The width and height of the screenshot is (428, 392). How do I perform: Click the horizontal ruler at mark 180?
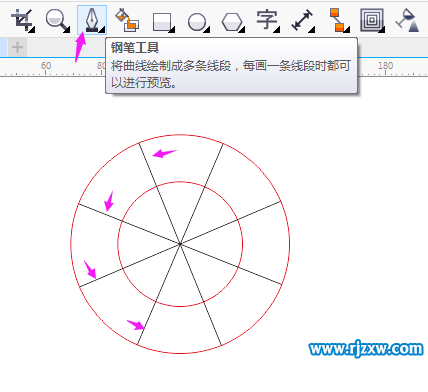pos(385,66)
